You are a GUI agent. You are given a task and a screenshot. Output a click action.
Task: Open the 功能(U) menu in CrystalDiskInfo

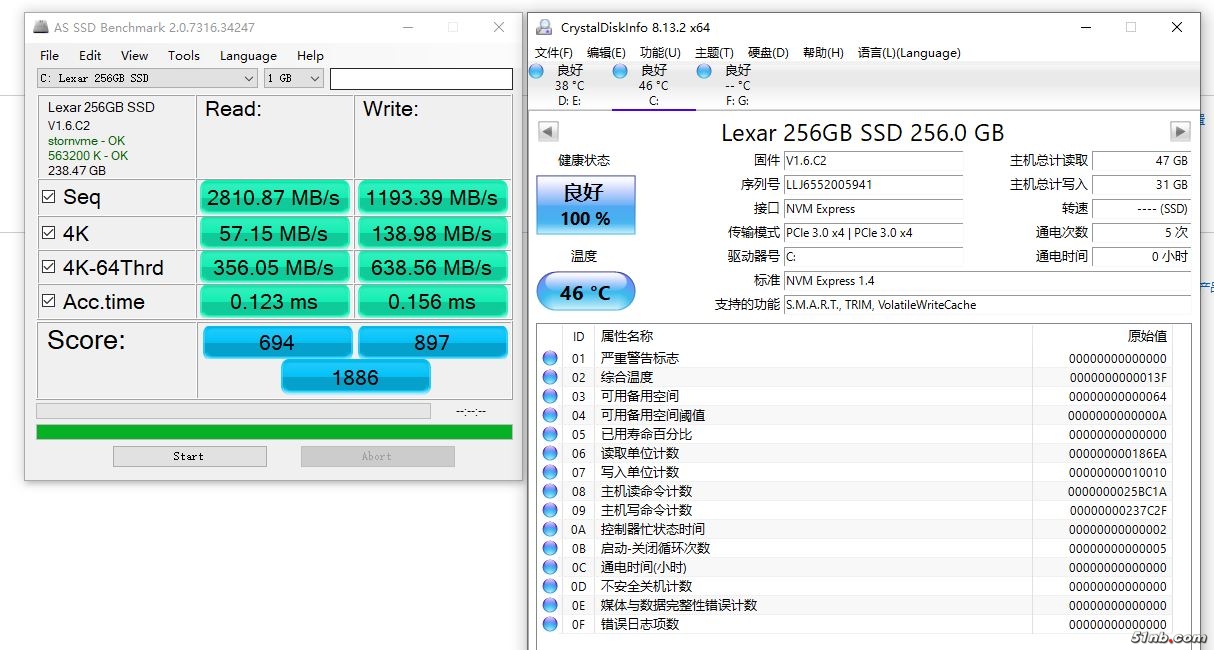660,53
